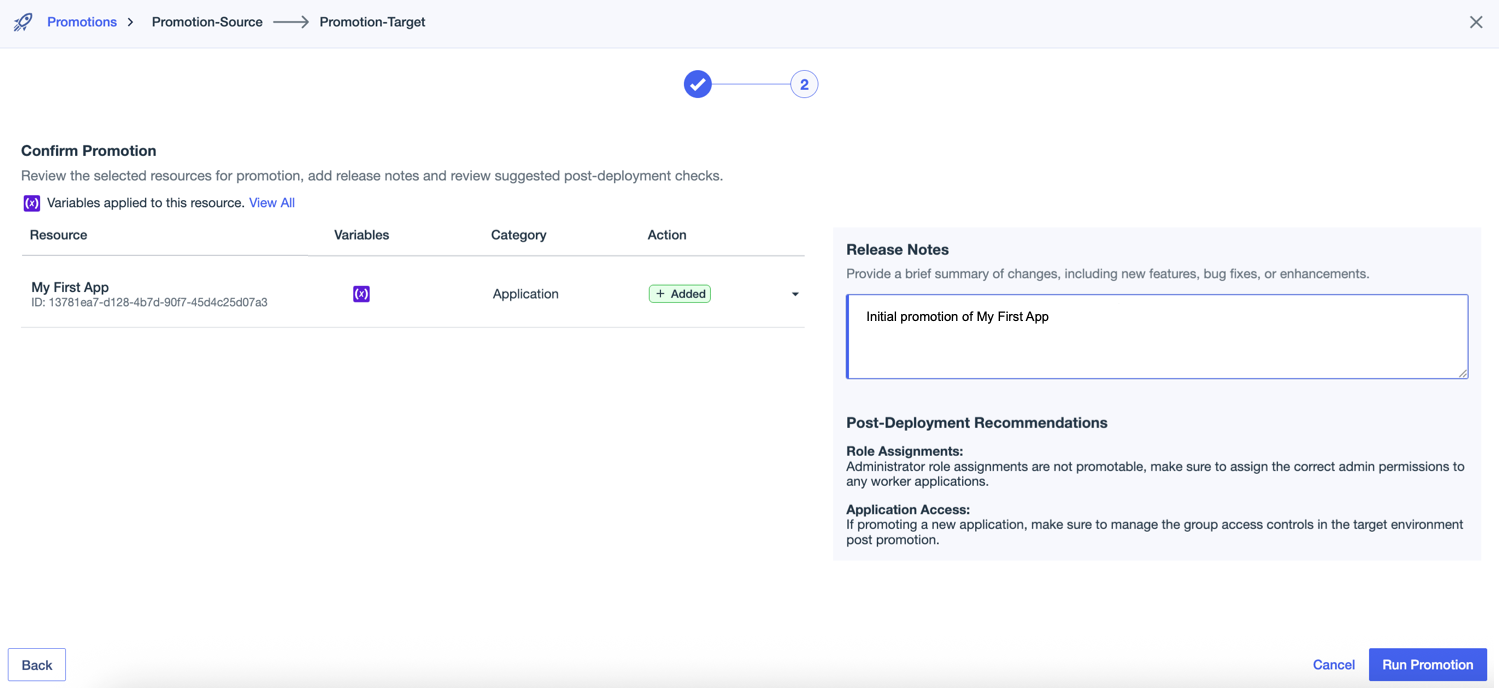1500x696 pixels.
Task: Expand My First App row dropdown arrow
Action: pos(795,294)
